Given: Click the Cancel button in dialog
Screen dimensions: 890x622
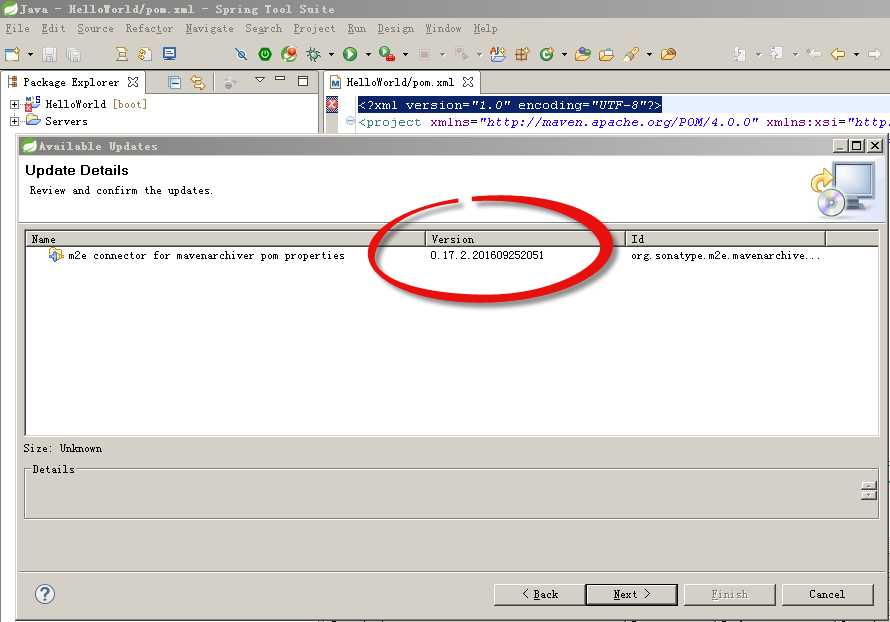Looking at the screenshot, I should 827,594.
